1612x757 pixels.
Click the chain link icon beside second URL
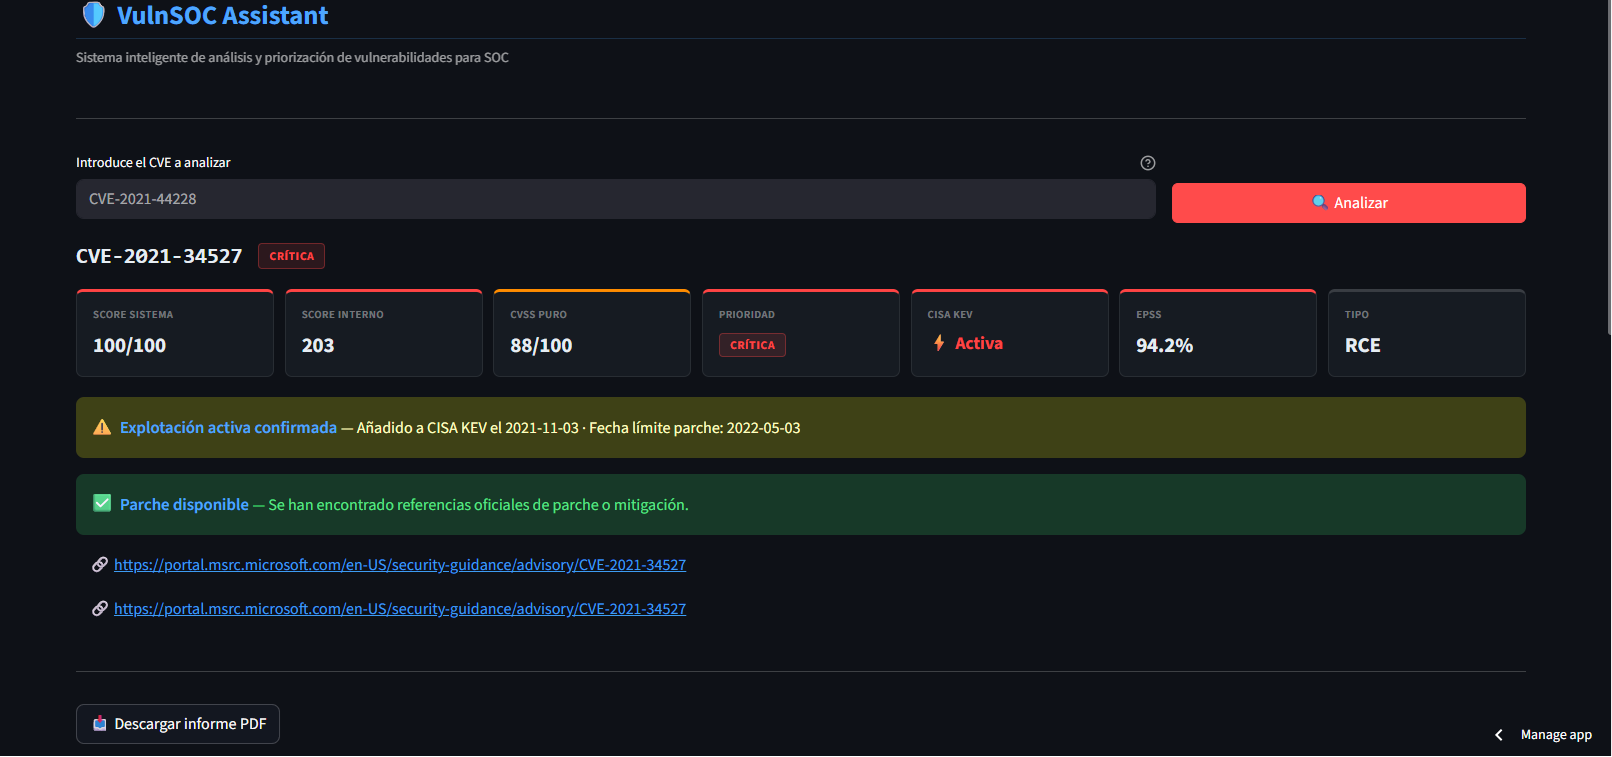100,608
